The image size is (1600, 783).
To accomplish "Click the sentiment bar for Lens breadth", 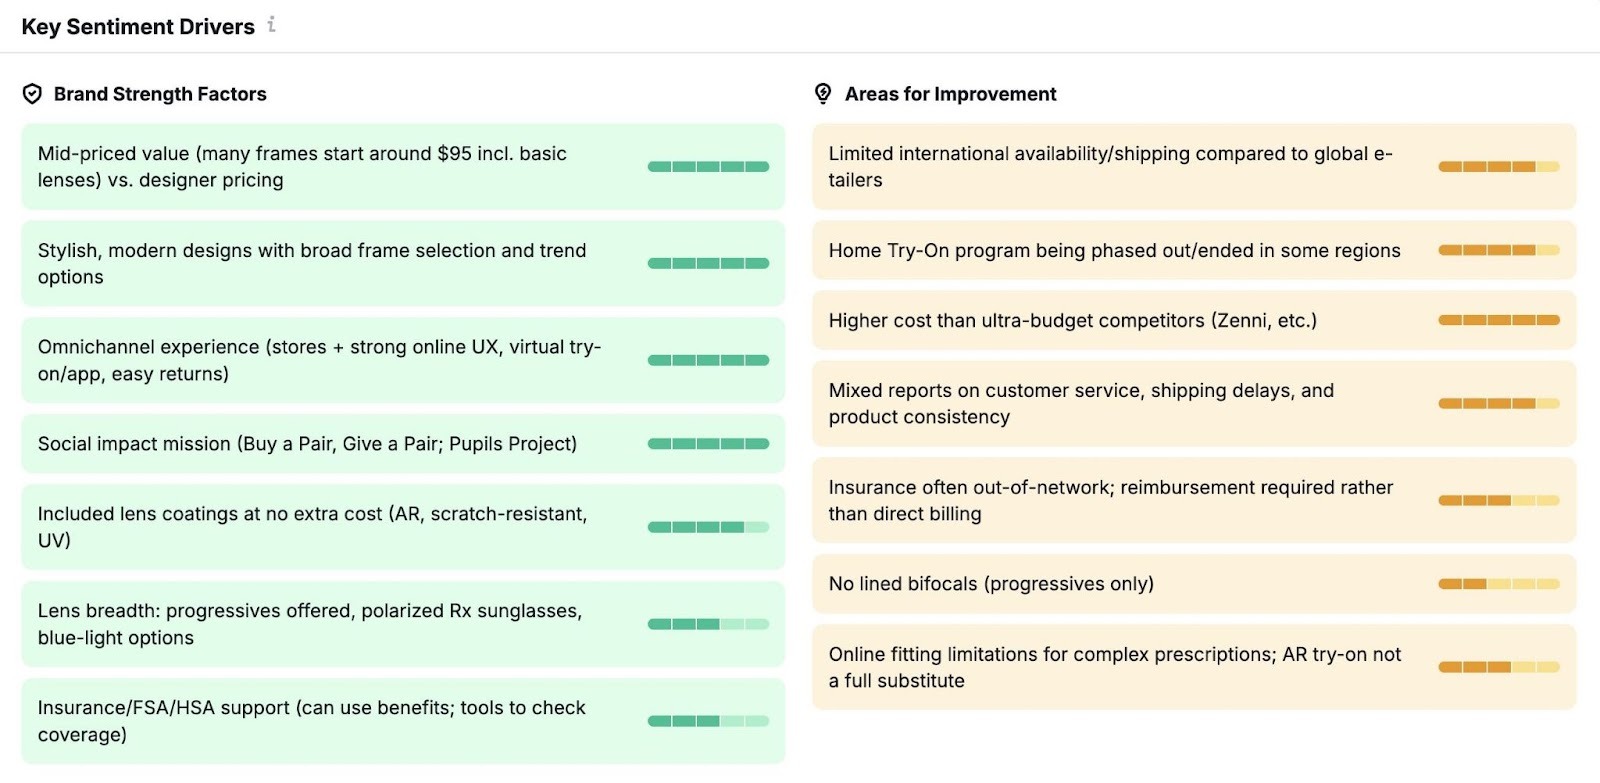I will (x=708, y=623).
